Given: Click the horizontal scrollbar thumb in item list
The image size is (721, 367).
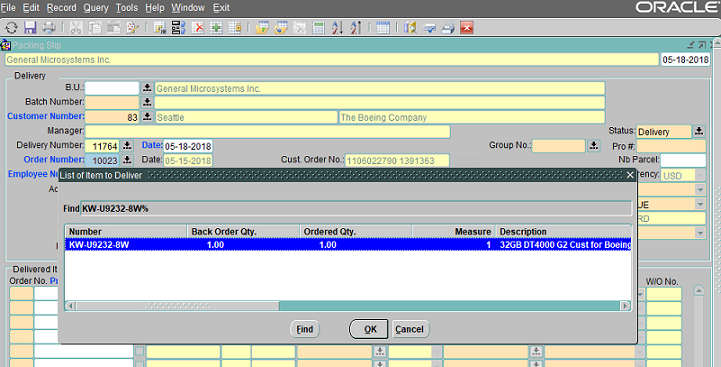Looking at the screenshot, I should click(x=177, y=306).
